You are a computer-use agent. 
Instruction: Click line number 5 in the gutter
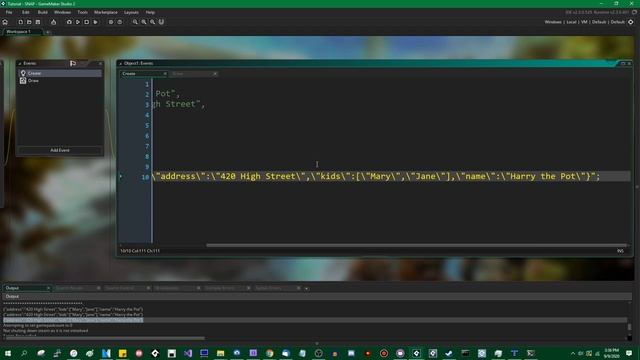(147, 126)
